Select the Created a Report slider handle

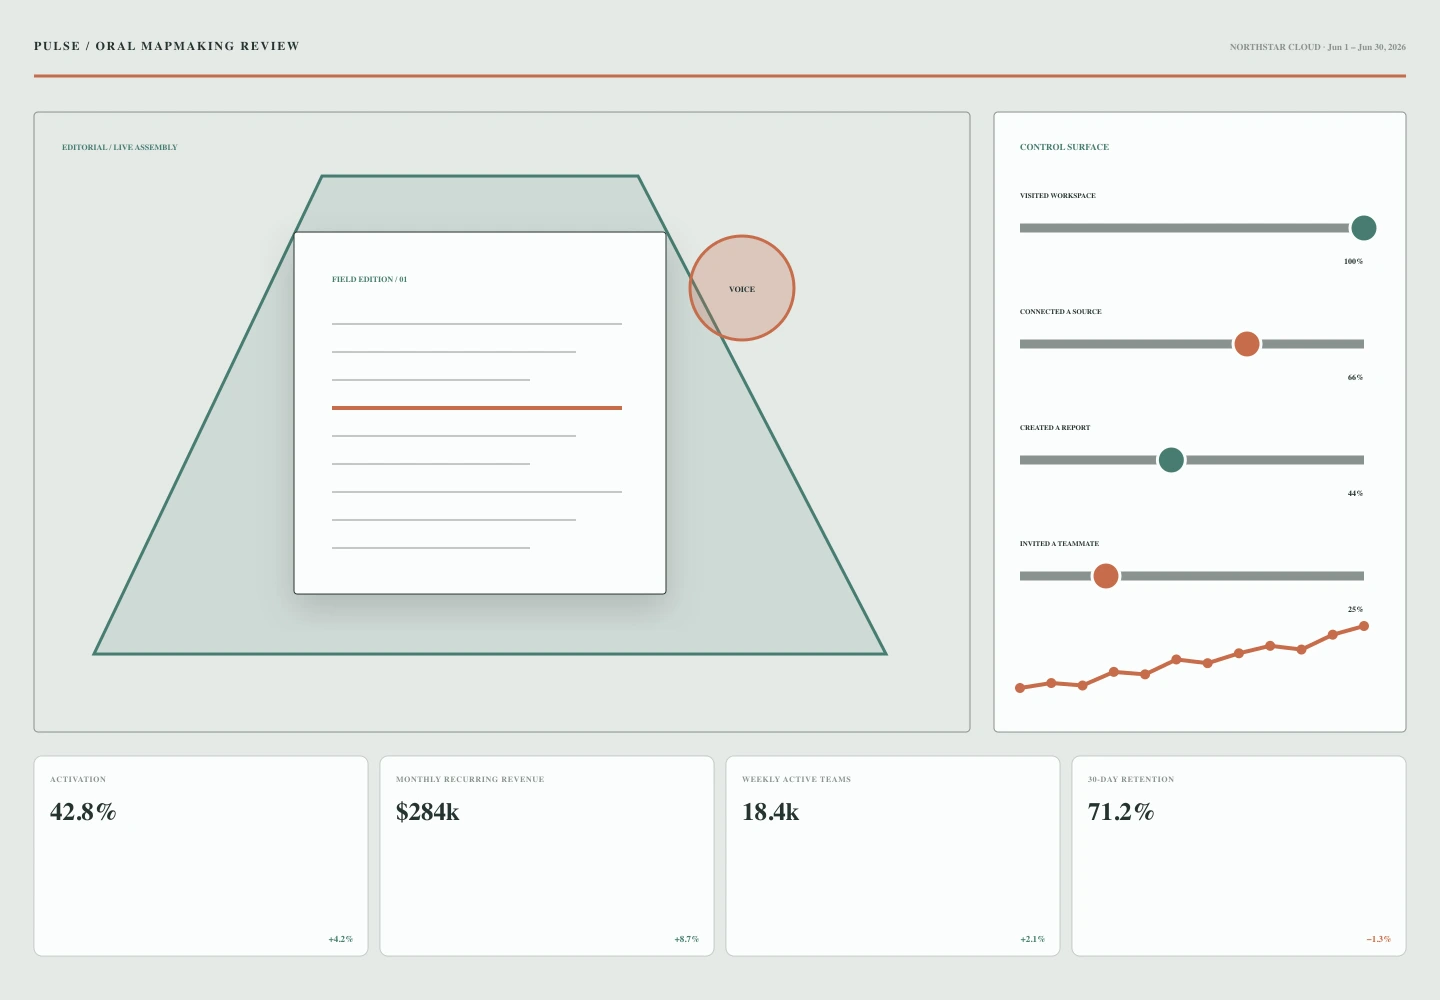[1171, 460]
